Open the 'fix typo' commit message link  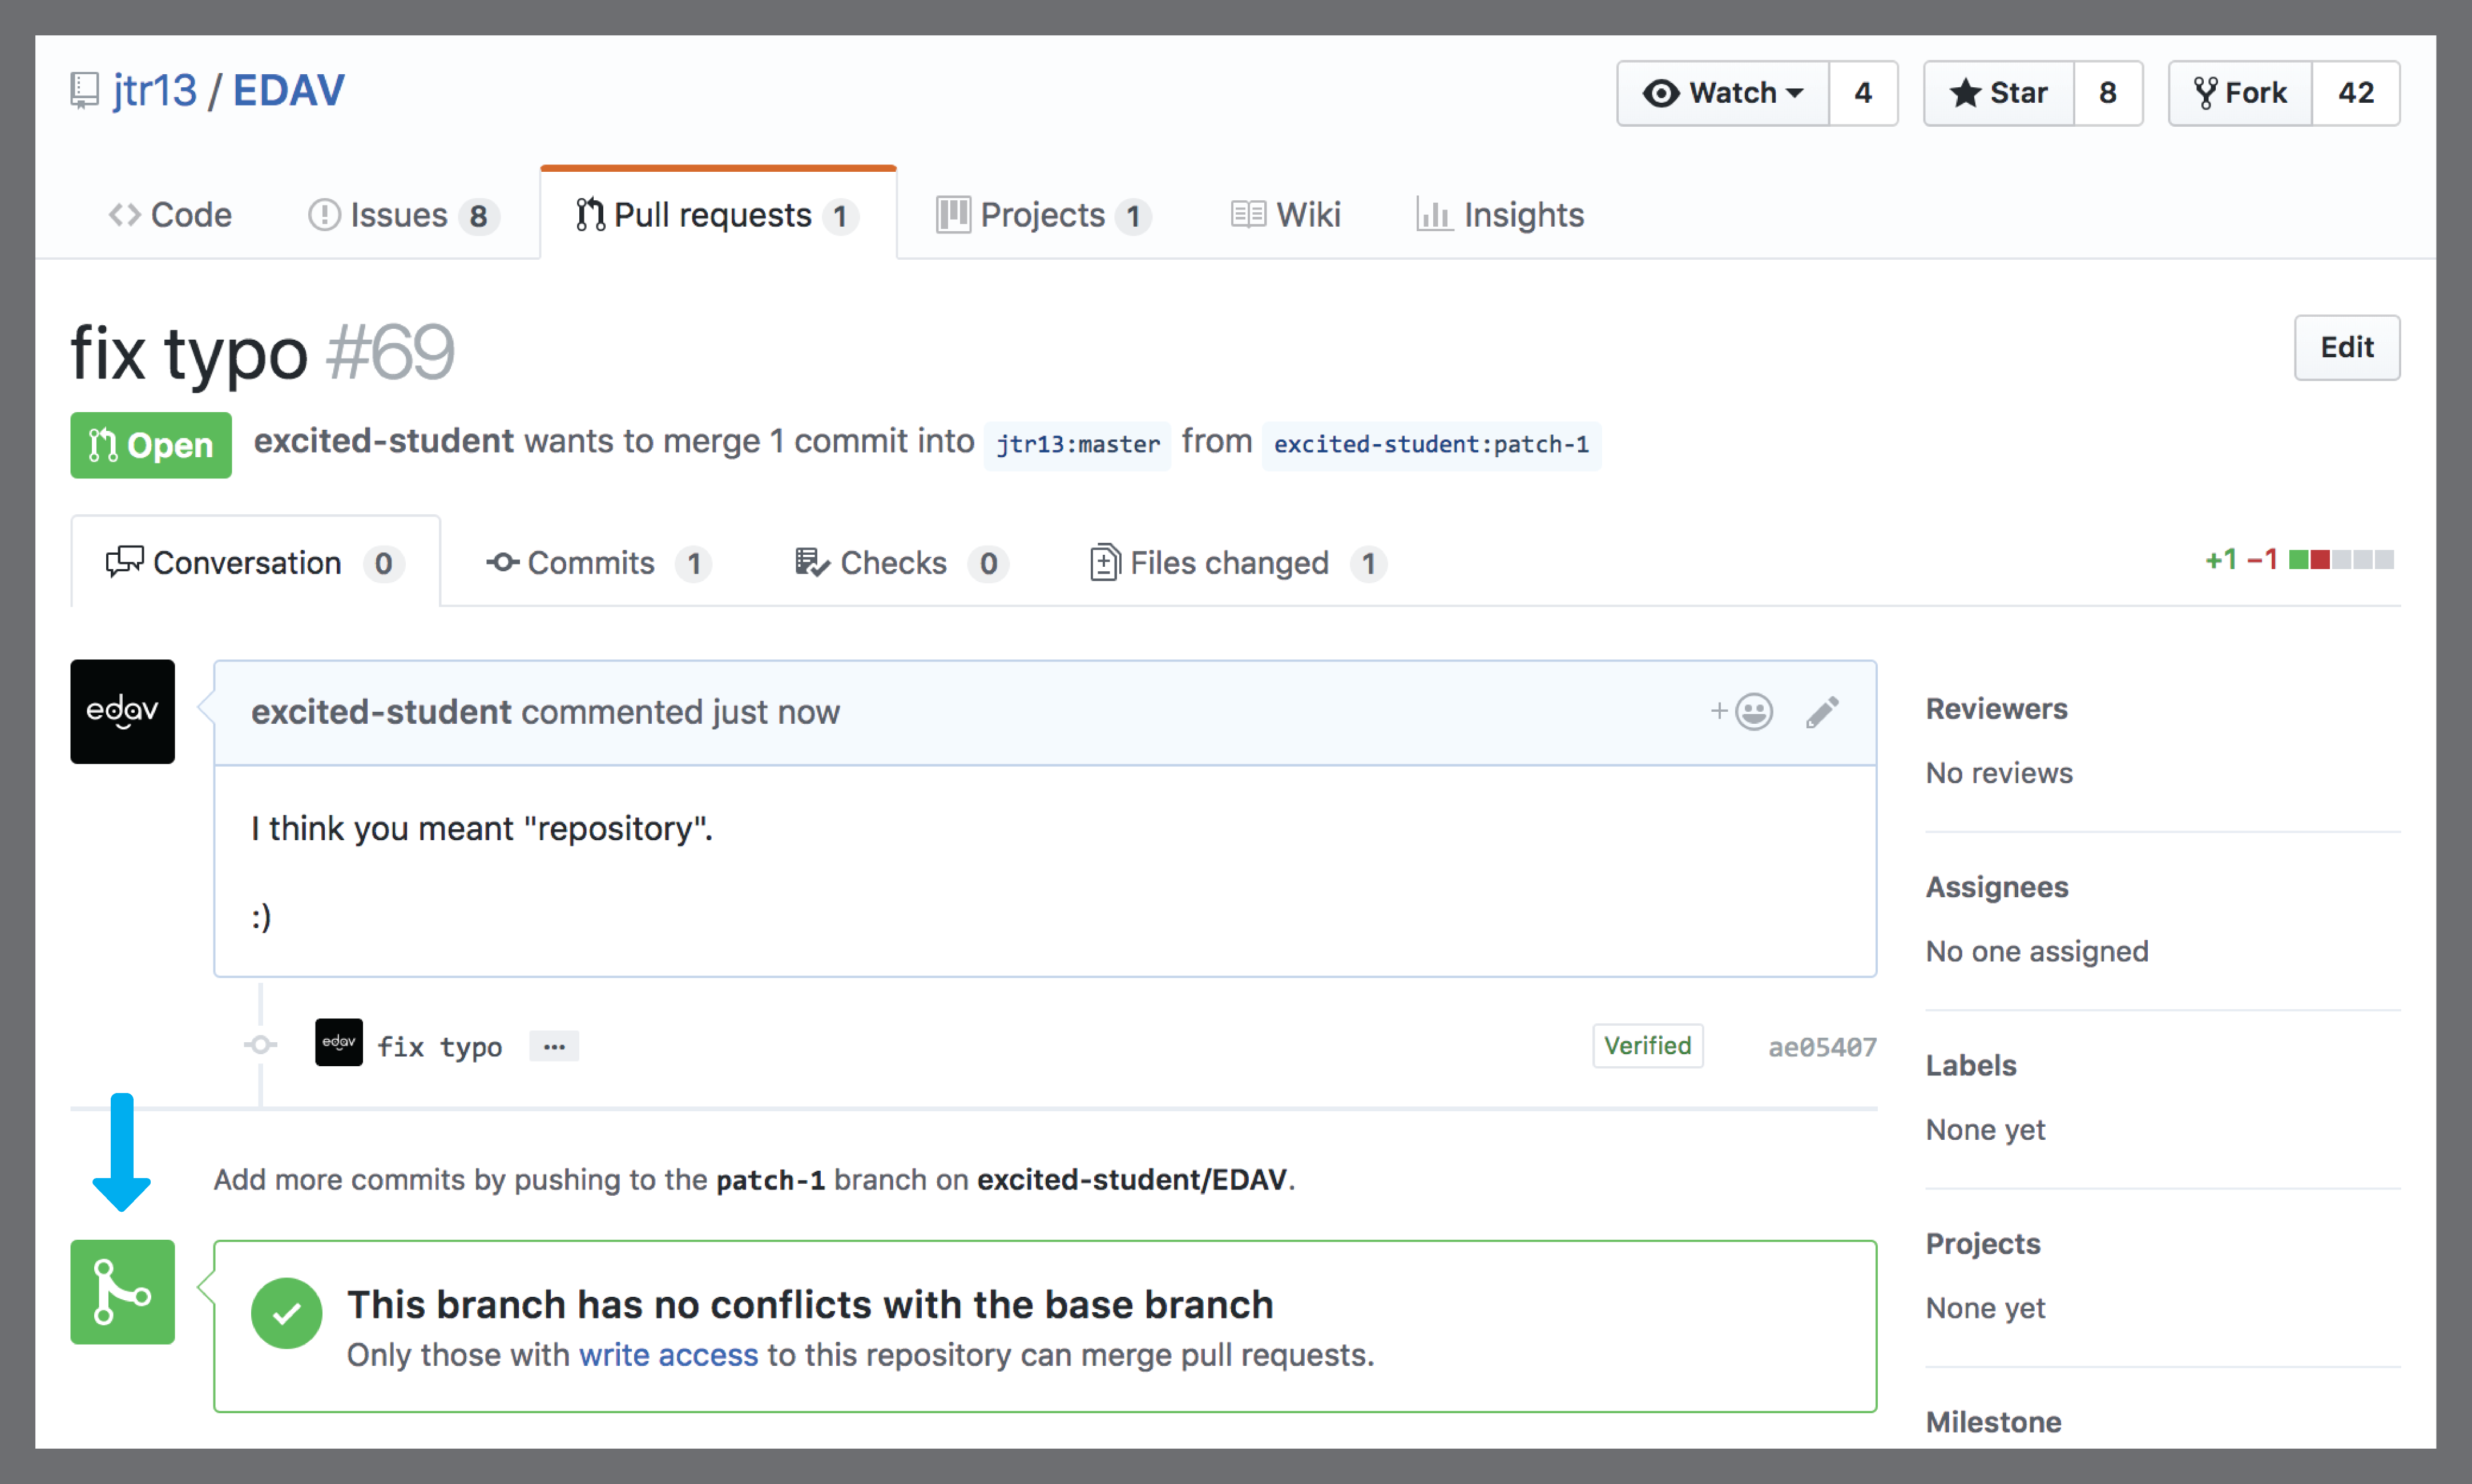pyautogui.click(x=440, y=1047)
